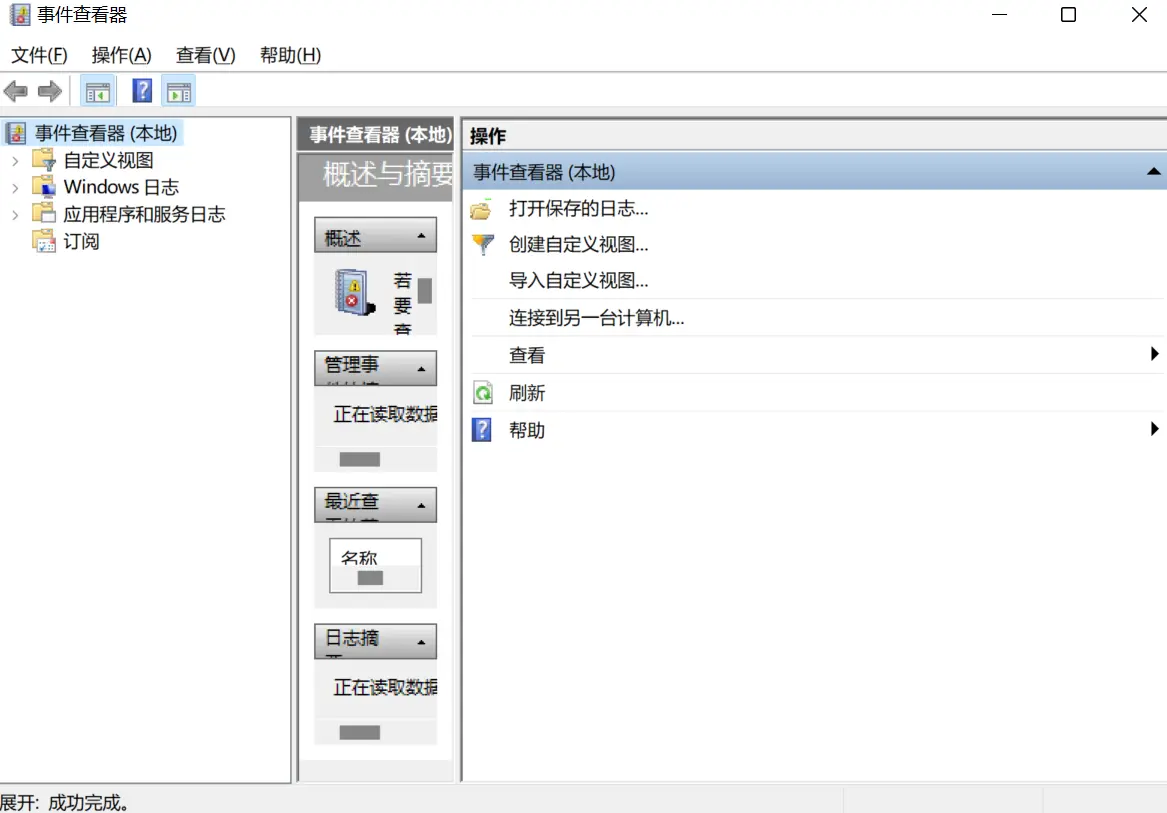Toggle the console tree pane toolbar icon

tap(97, 92)
